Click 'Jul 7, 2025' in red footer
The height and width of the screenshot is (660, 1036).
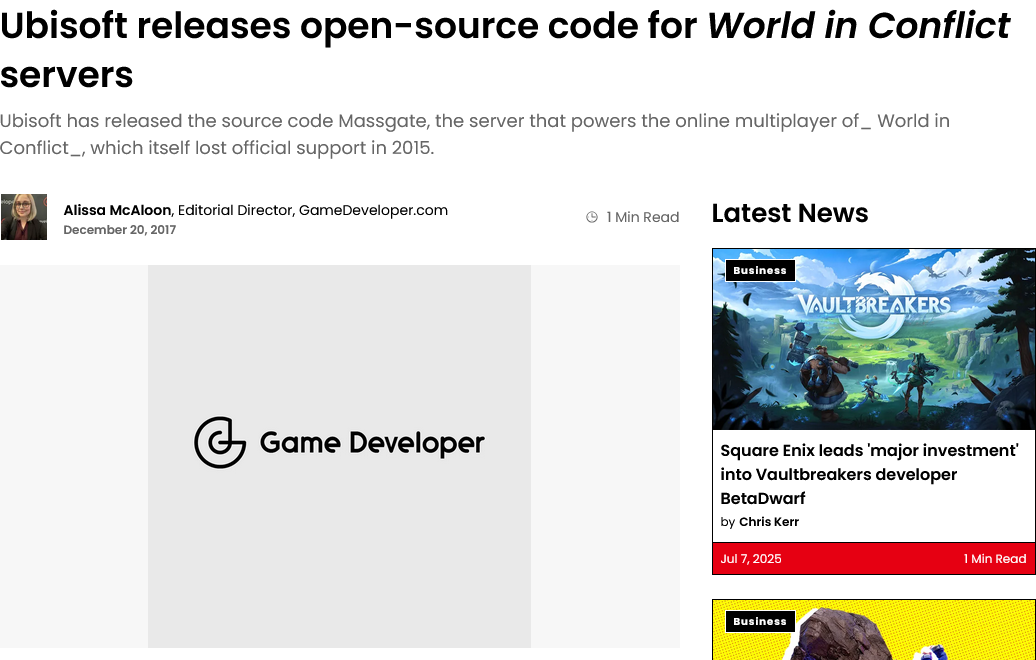click(x=751, y=559)
